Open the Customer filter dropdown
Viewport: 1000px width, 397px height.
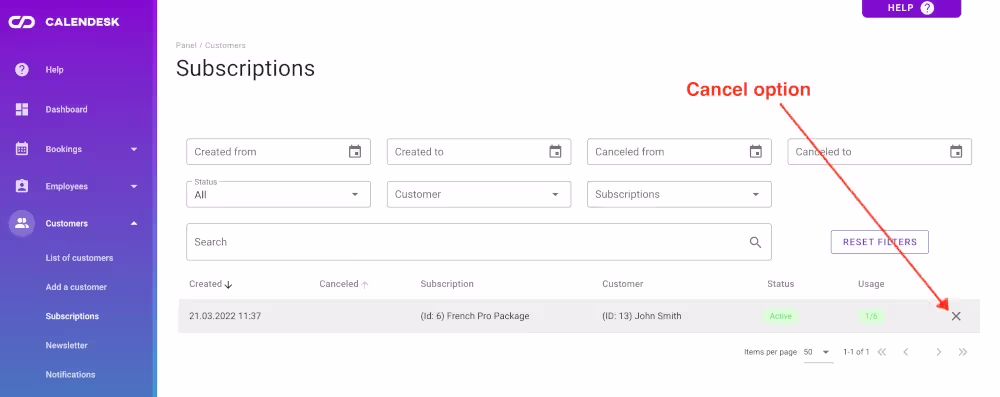pos(478,194)
